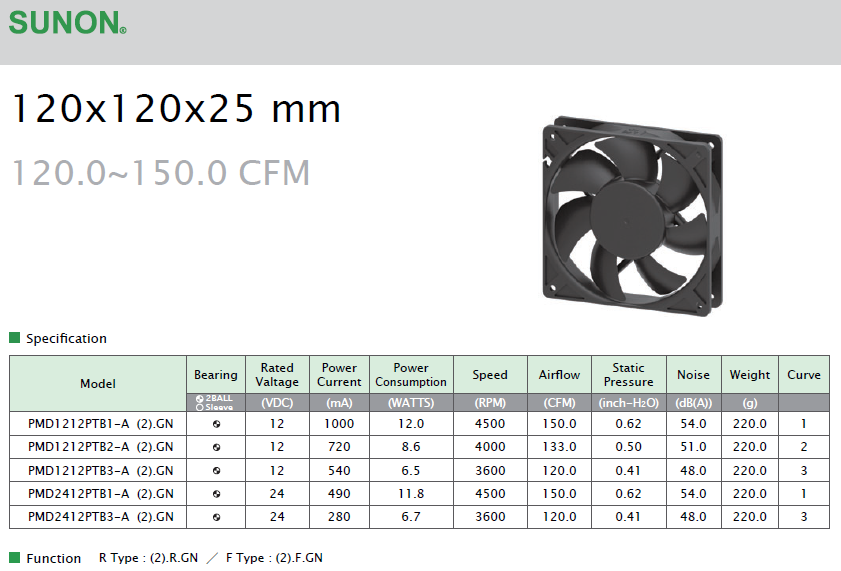The width and height of the screenshot is (841, 571).
Task: Click the Model column header
Action: (98, 383)
